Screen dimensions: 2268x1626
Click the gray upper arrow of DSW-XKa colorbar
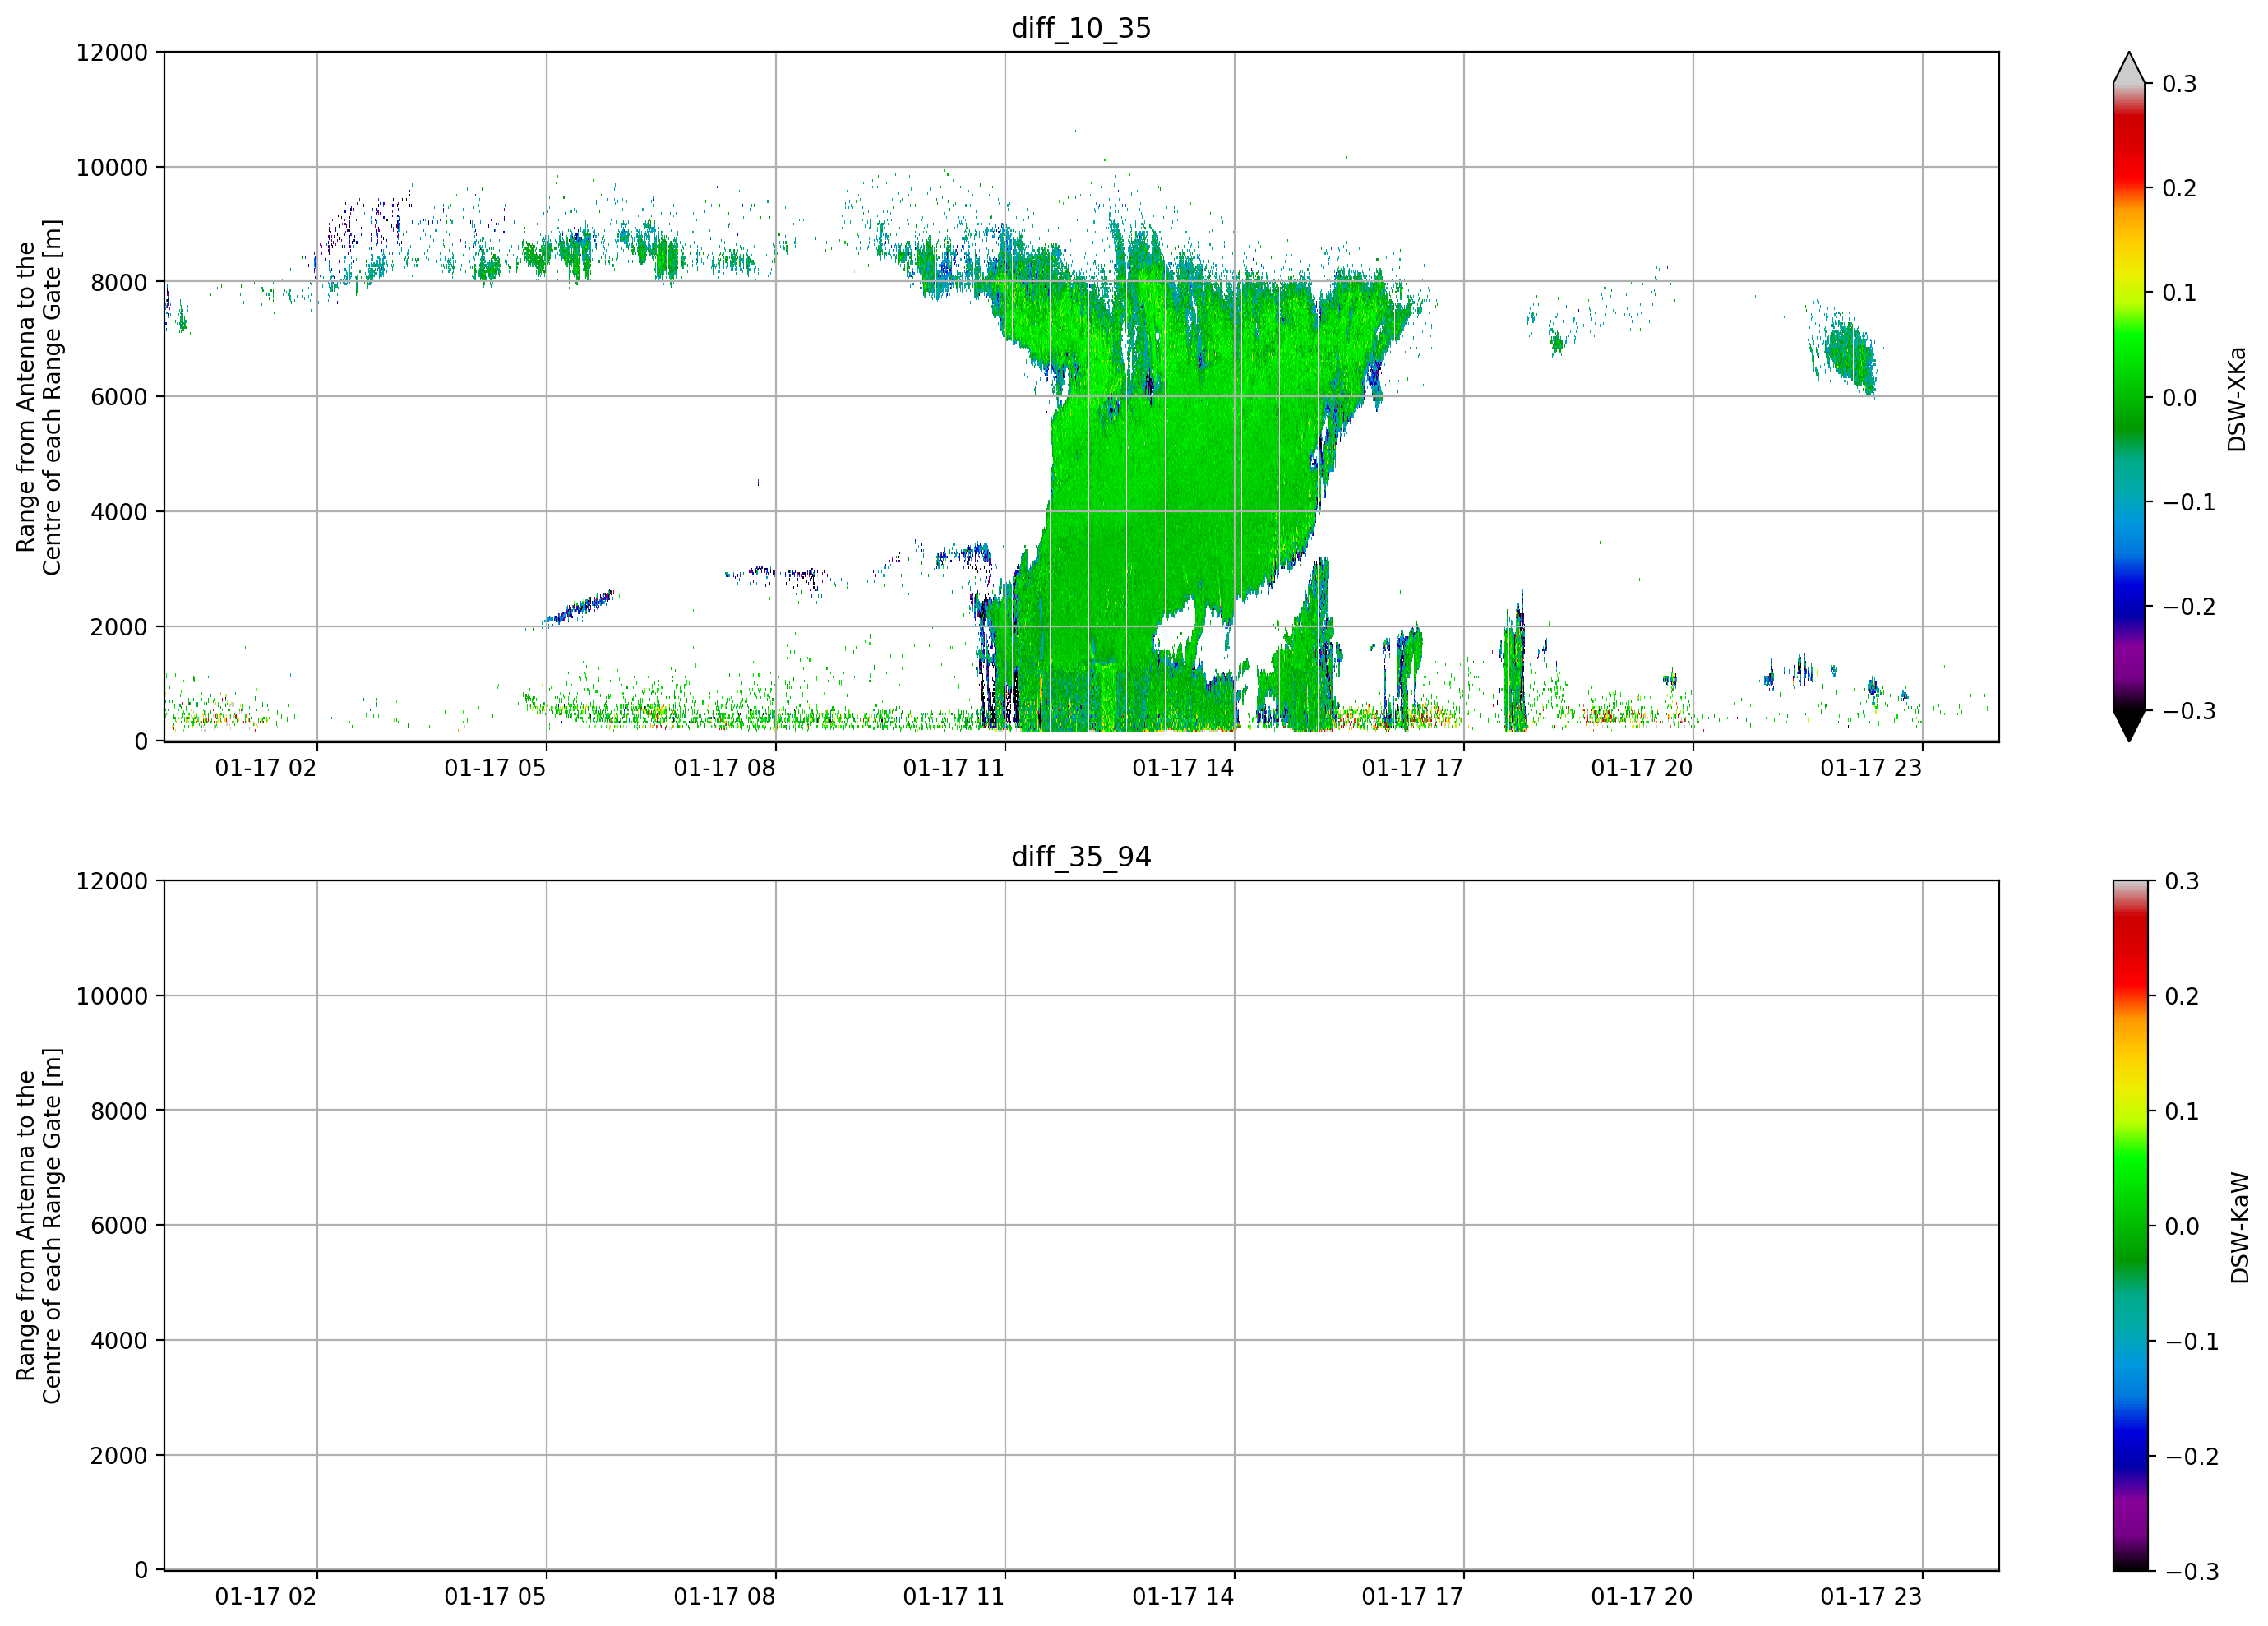click(x=2129, y=68)
